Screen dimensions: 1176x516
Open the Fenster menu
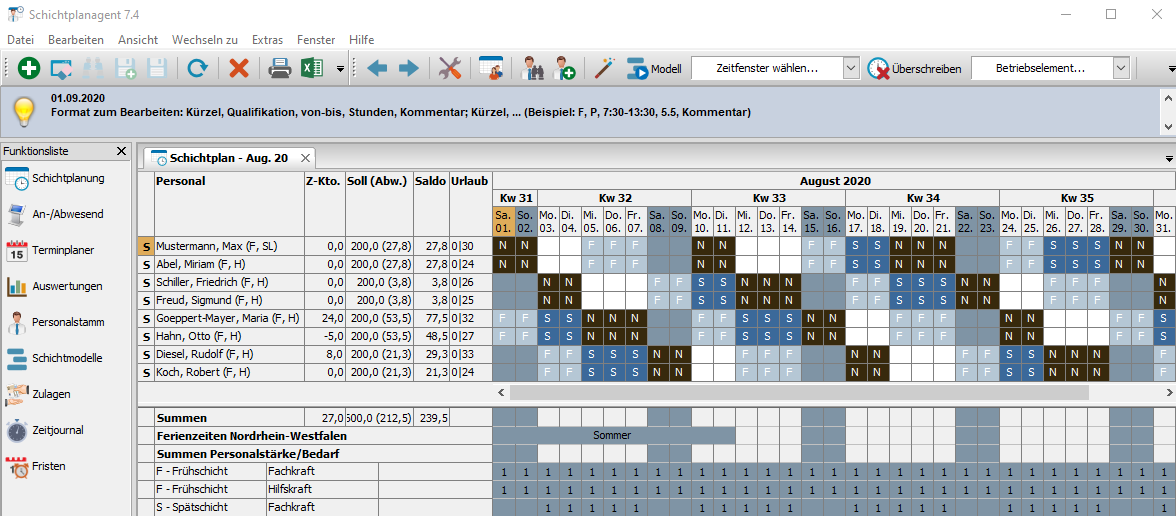[316, 40]
